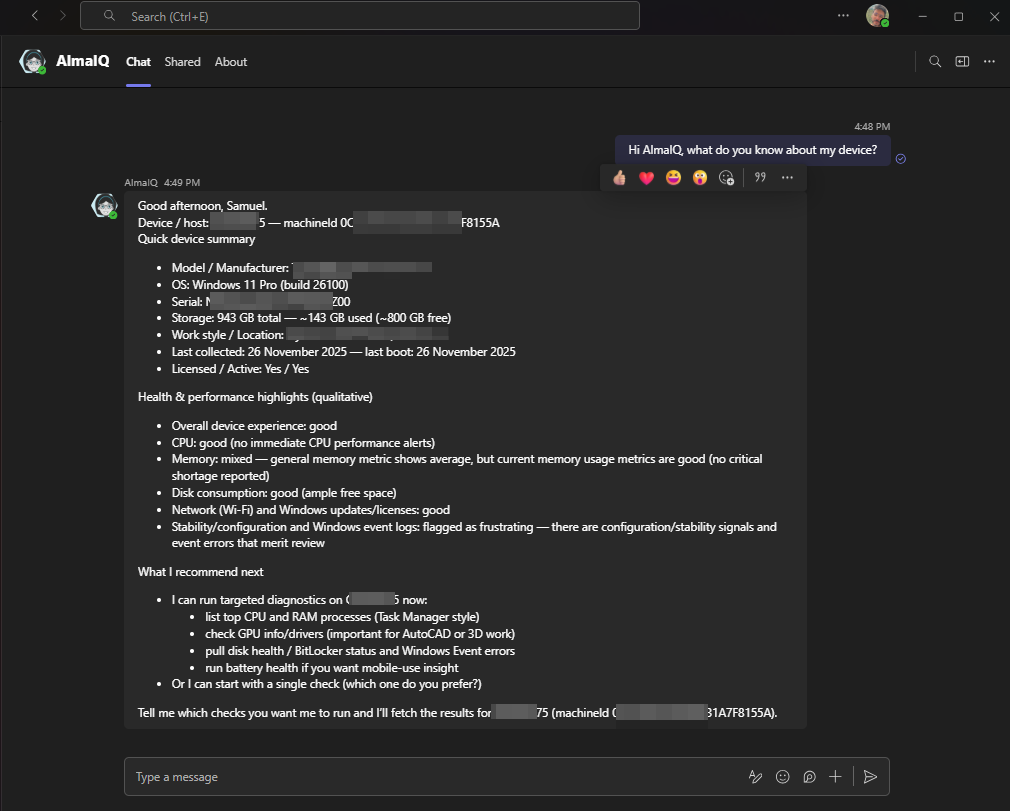Expand the plus actions menu in compose box
1010x811 pixels.
pos(835,777)
